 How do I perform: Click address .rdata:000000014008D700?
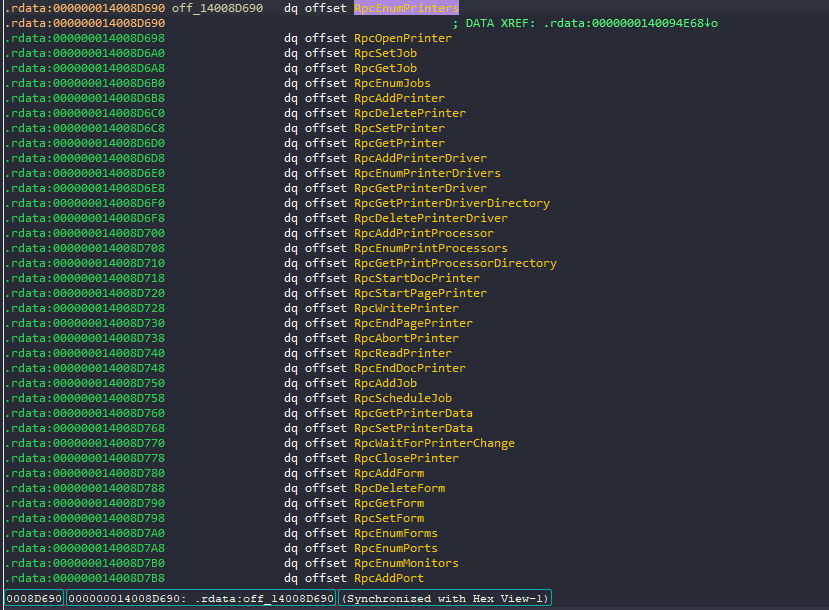pos(85,233)
